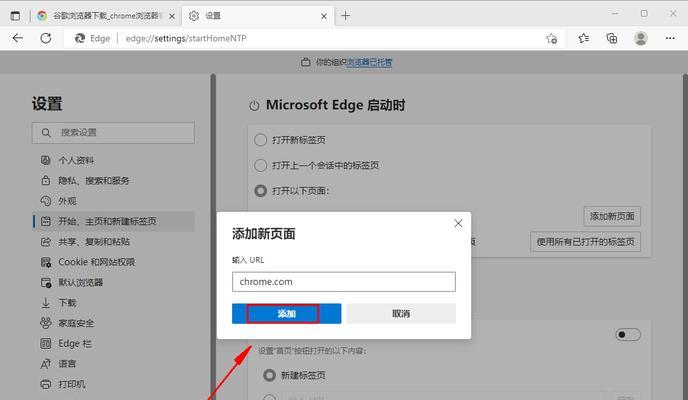Image resolution: width=688 pixels, height=400 pixels.
Task: Close the 谷歌浏览器下载 tab
Action: pyautogui.click(x=172, y=16)
